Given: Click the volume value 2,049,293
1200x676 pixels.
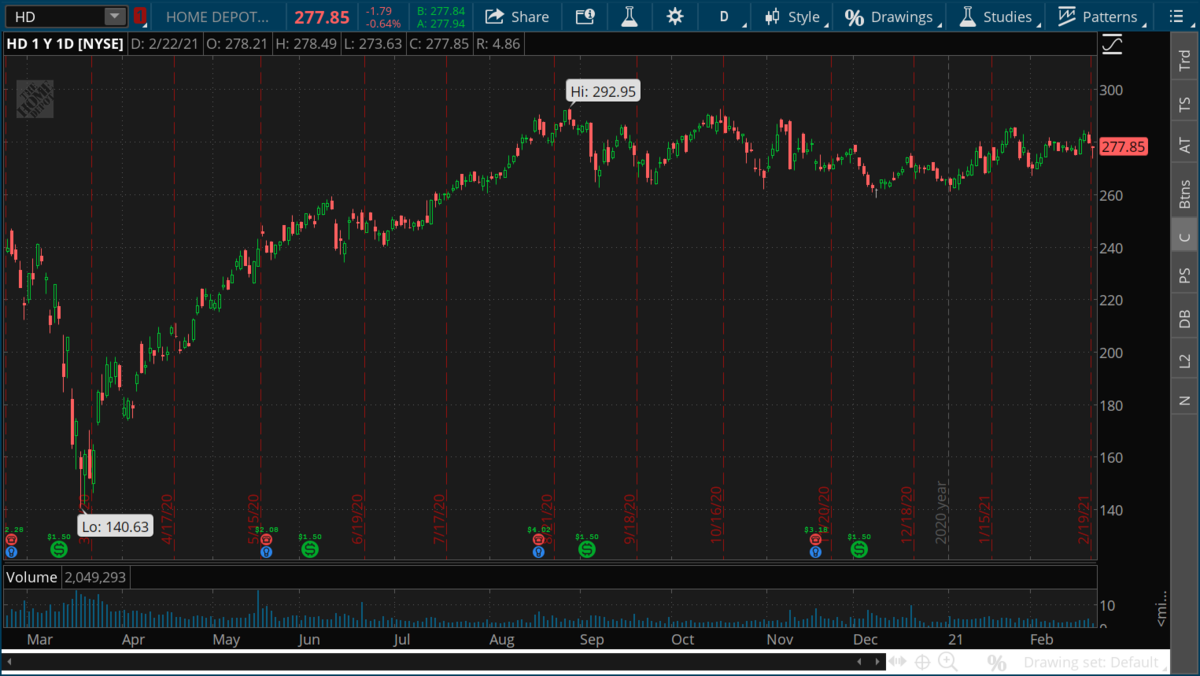Looking at the screenshot, I should (x=95, y=577).
